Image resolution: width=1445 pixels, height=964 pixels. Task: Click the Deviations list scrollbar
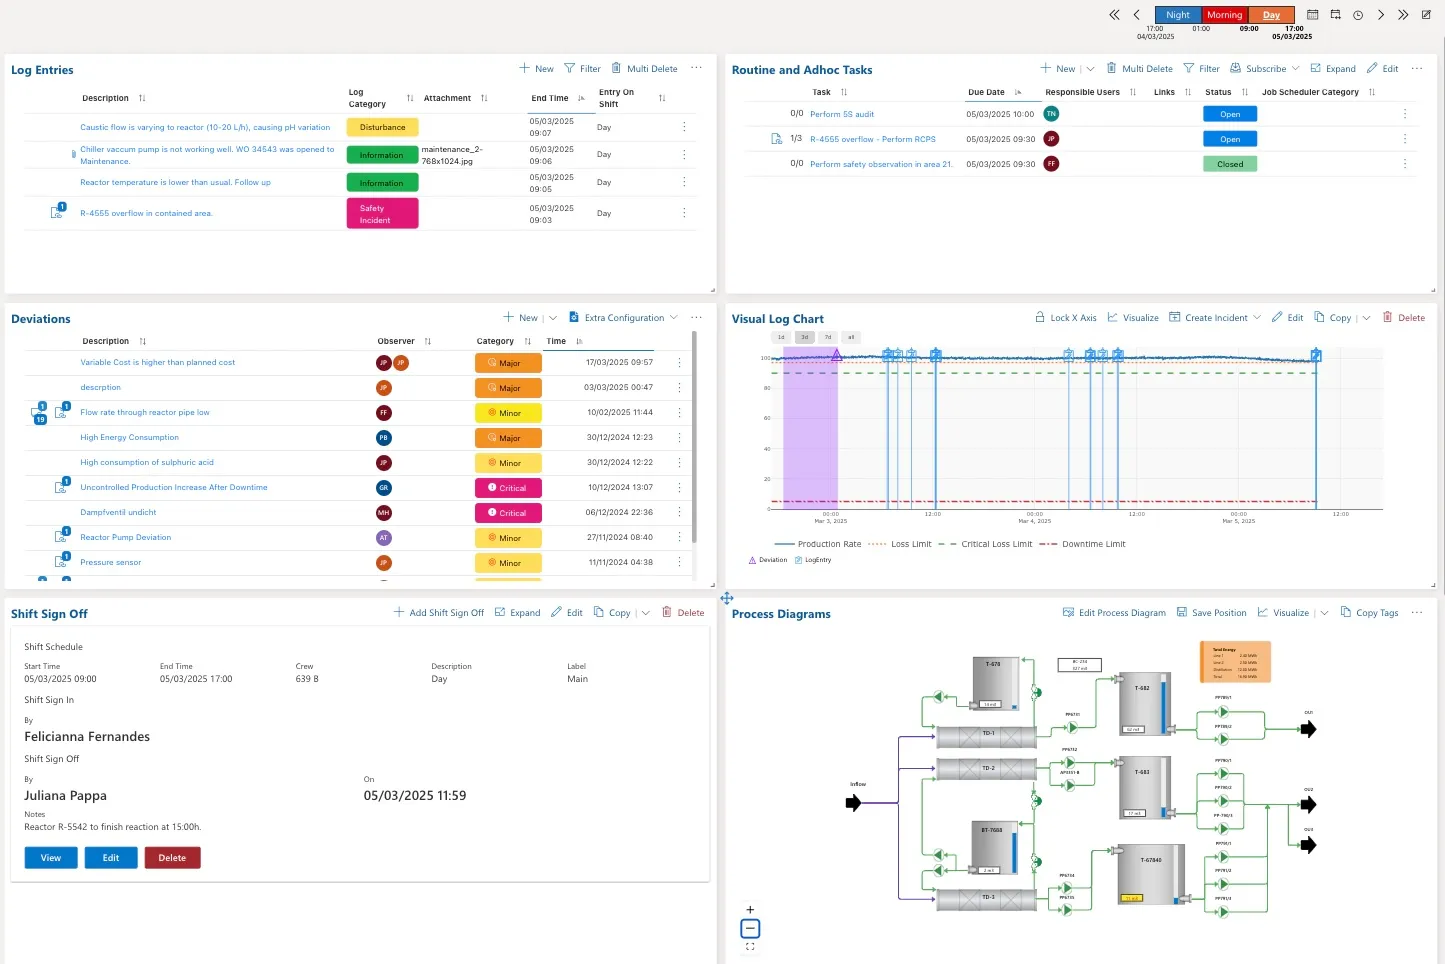pyautogui.click(x=694, y=437)
